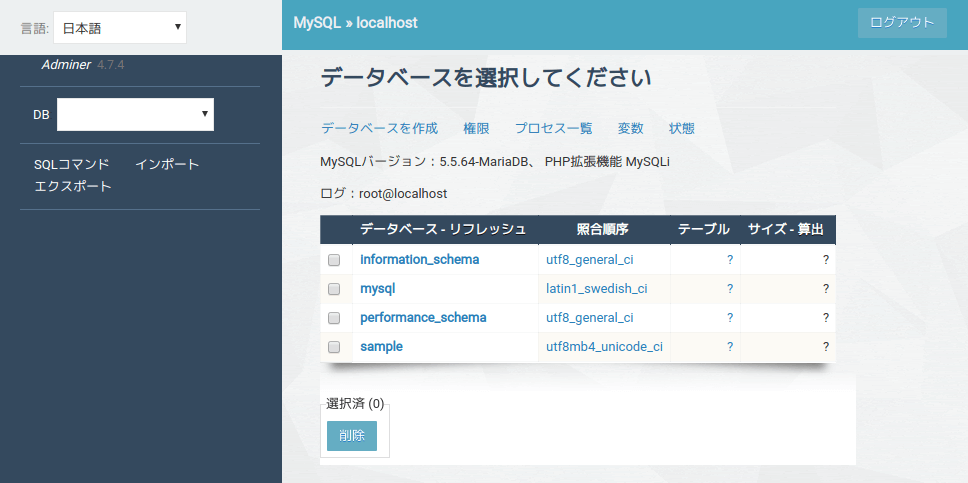Check the mysql database row checkbox

pyautogui.click(x=335, y=289)
